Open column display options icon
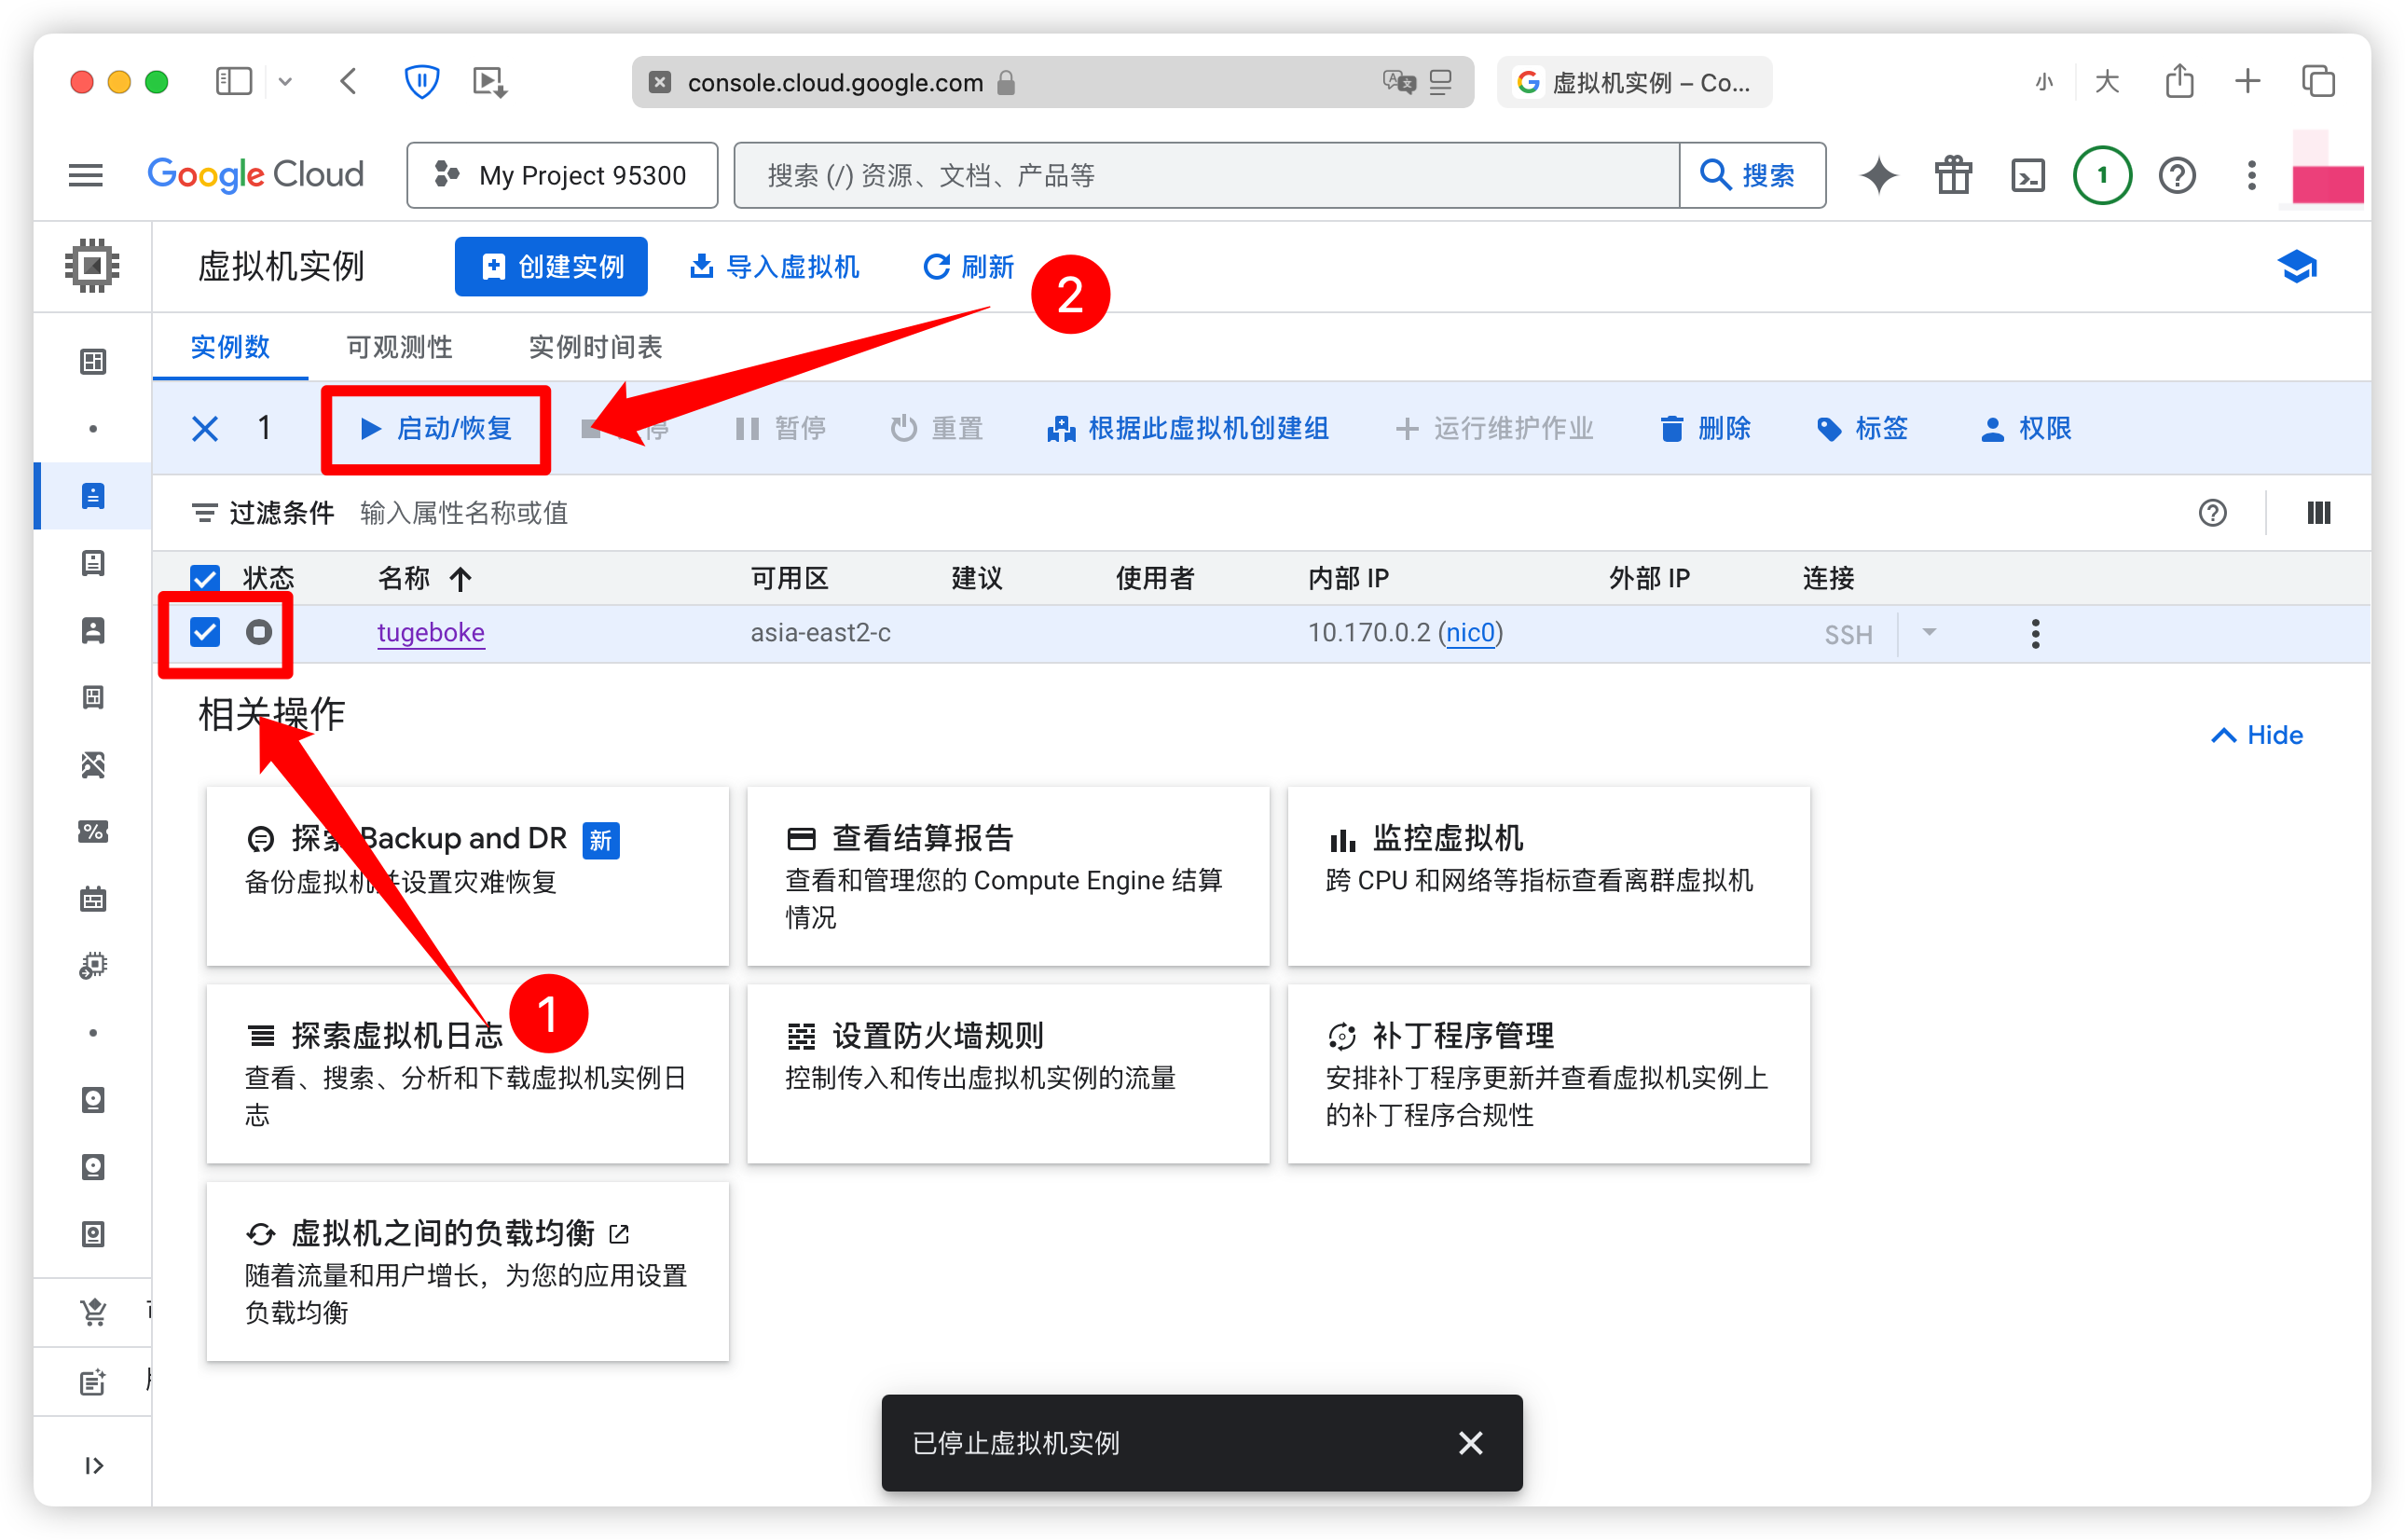 2318,513
